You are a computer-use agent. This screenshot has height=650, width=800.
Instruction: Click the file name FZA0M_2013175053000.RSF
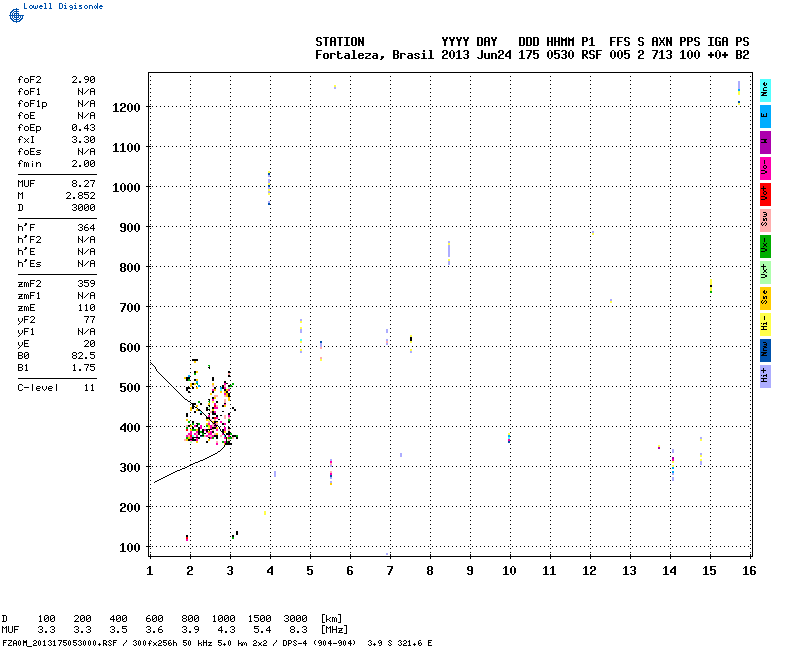(60, 643)
